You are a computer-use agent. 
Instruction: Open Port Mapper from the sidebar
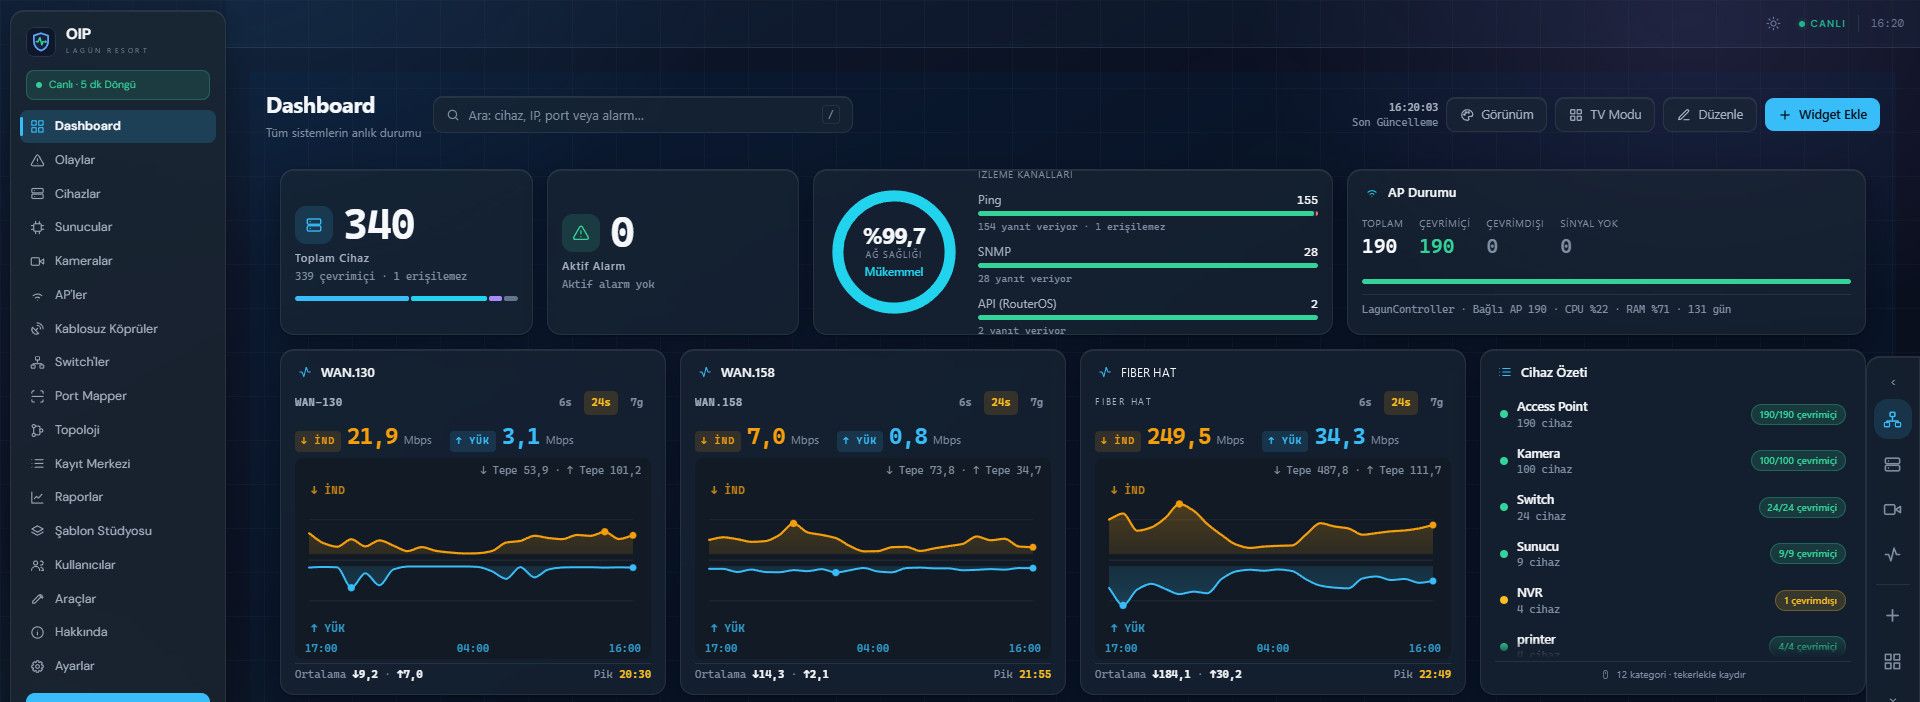118,396
